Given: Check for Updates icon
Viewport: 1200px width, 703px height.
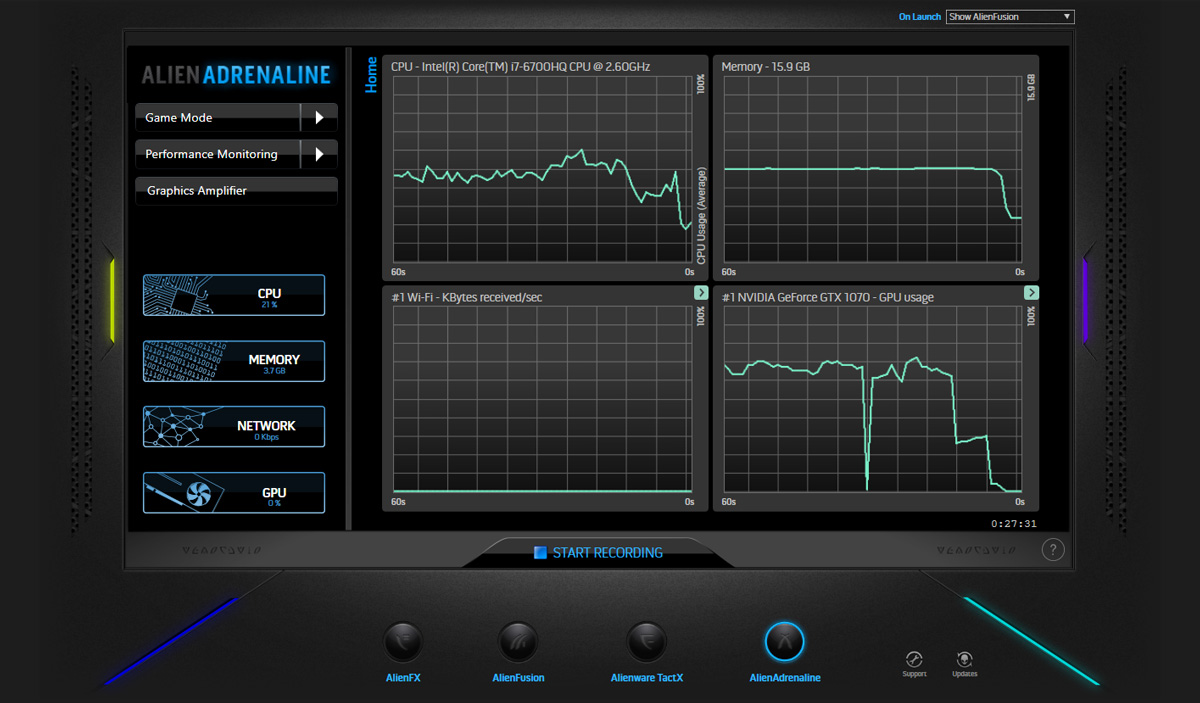Looking at the screenshot, I should tap(964, 660).
